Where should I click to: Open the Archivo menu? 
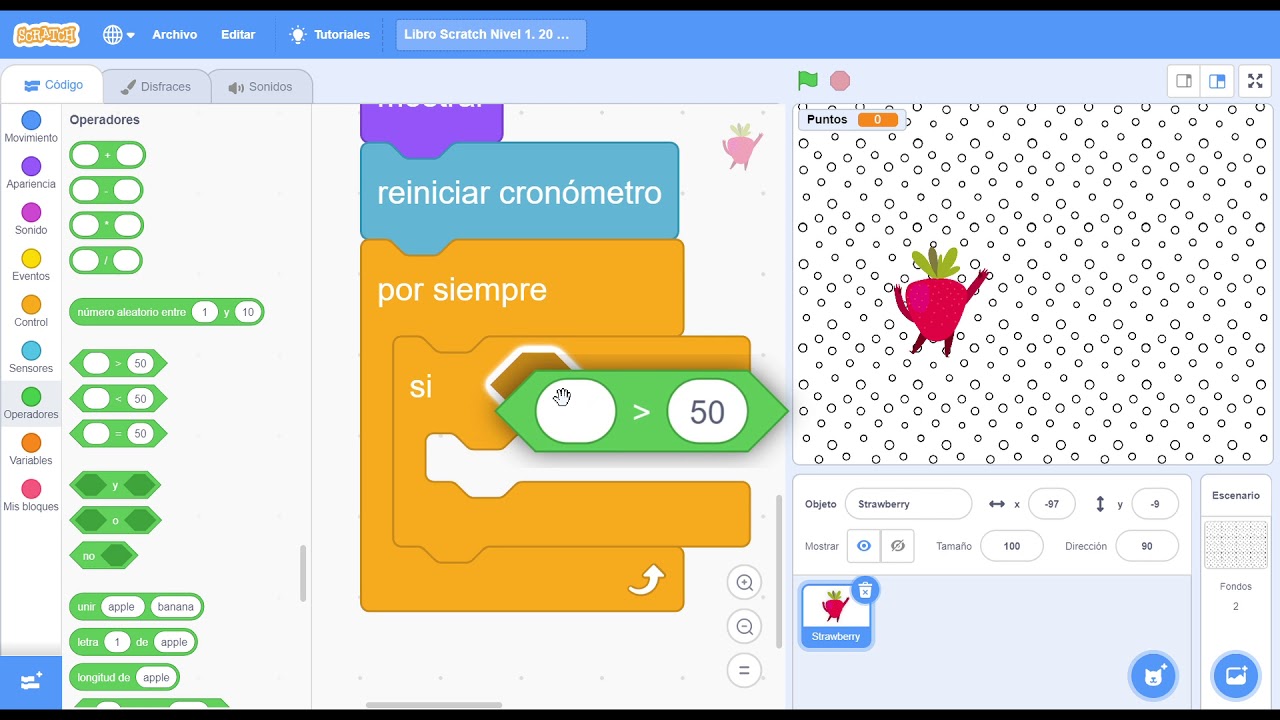pyautogui.click(x=174, y=35)
